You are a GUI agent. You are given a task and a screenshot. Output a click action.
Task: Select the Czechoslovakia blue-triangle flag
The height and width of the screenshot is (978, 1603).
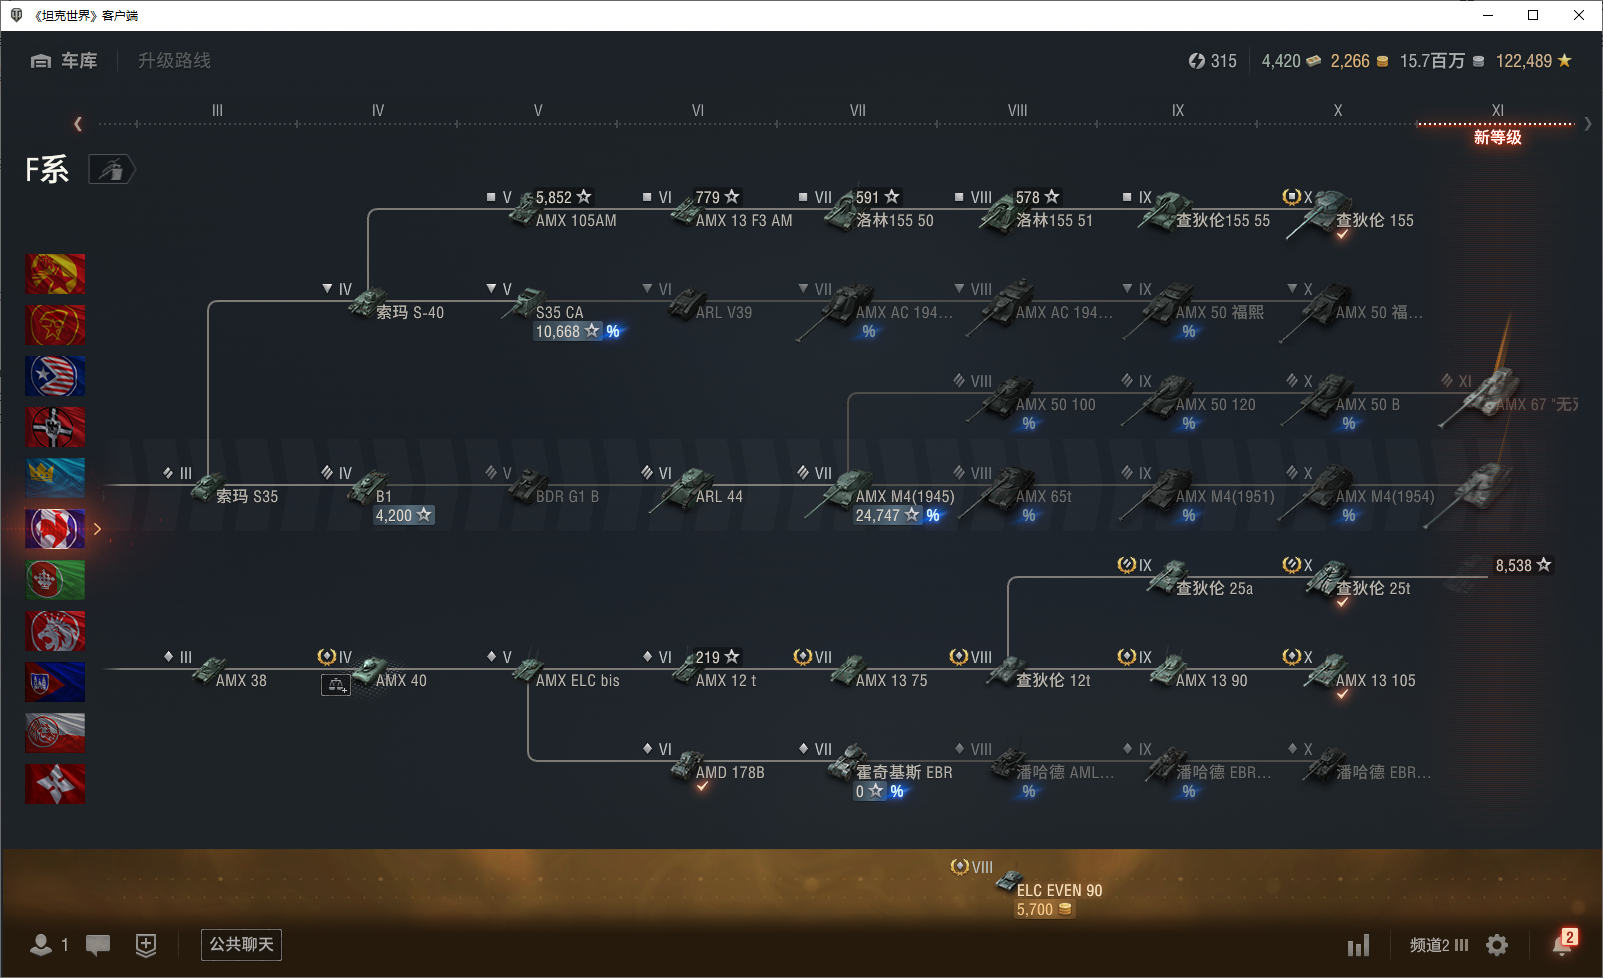[x=55, y=682]
